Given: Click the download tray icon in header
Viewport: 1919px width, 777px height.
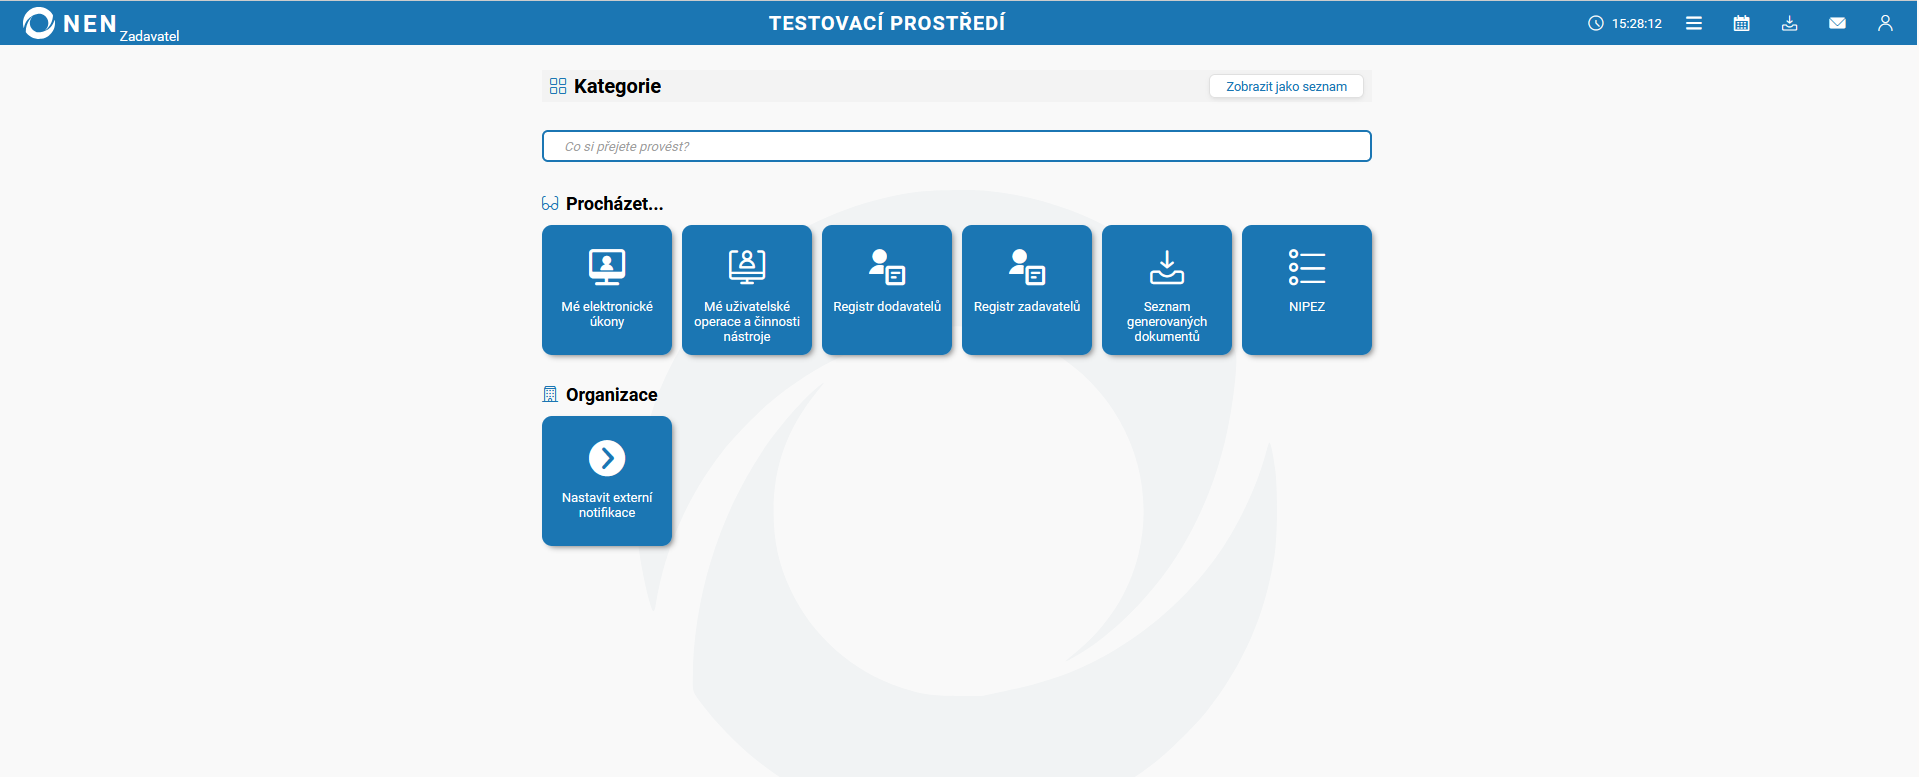Looking at the screenshot, I should (1789, 23).
